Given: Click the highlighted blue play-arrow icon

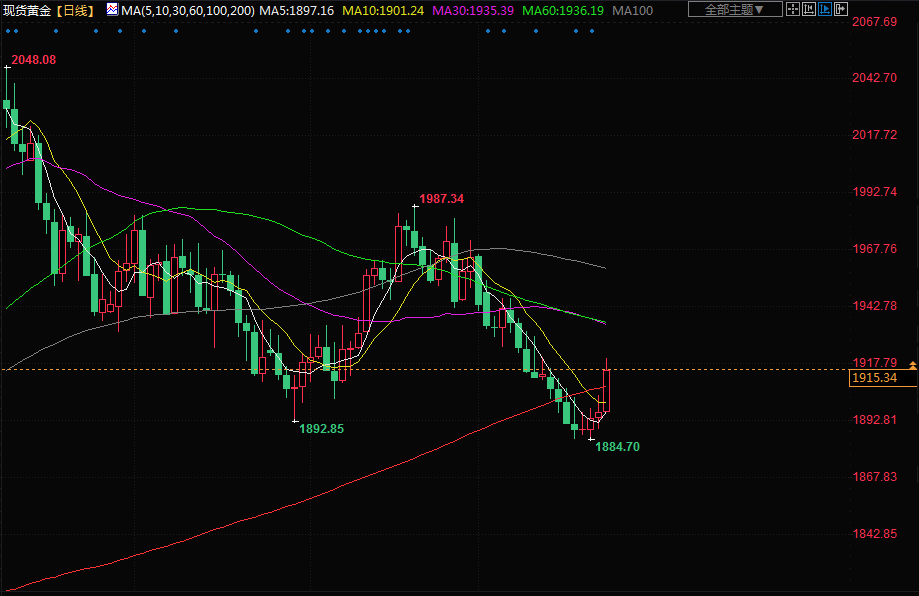Looking at the screenshot, I should click(827, 10).
